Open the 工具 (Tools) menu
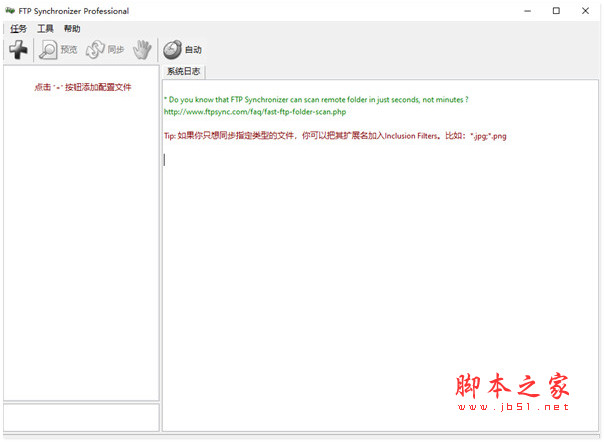 point(45,29)
